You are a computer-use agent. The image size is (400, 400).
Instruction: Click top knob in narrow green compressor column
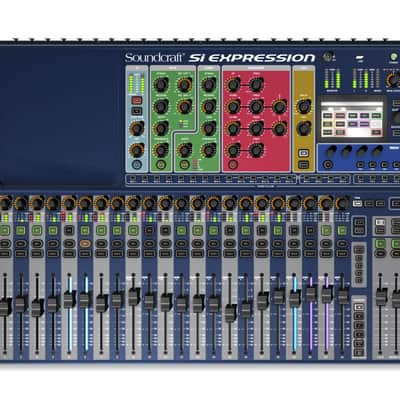click(x=209, y=84)
